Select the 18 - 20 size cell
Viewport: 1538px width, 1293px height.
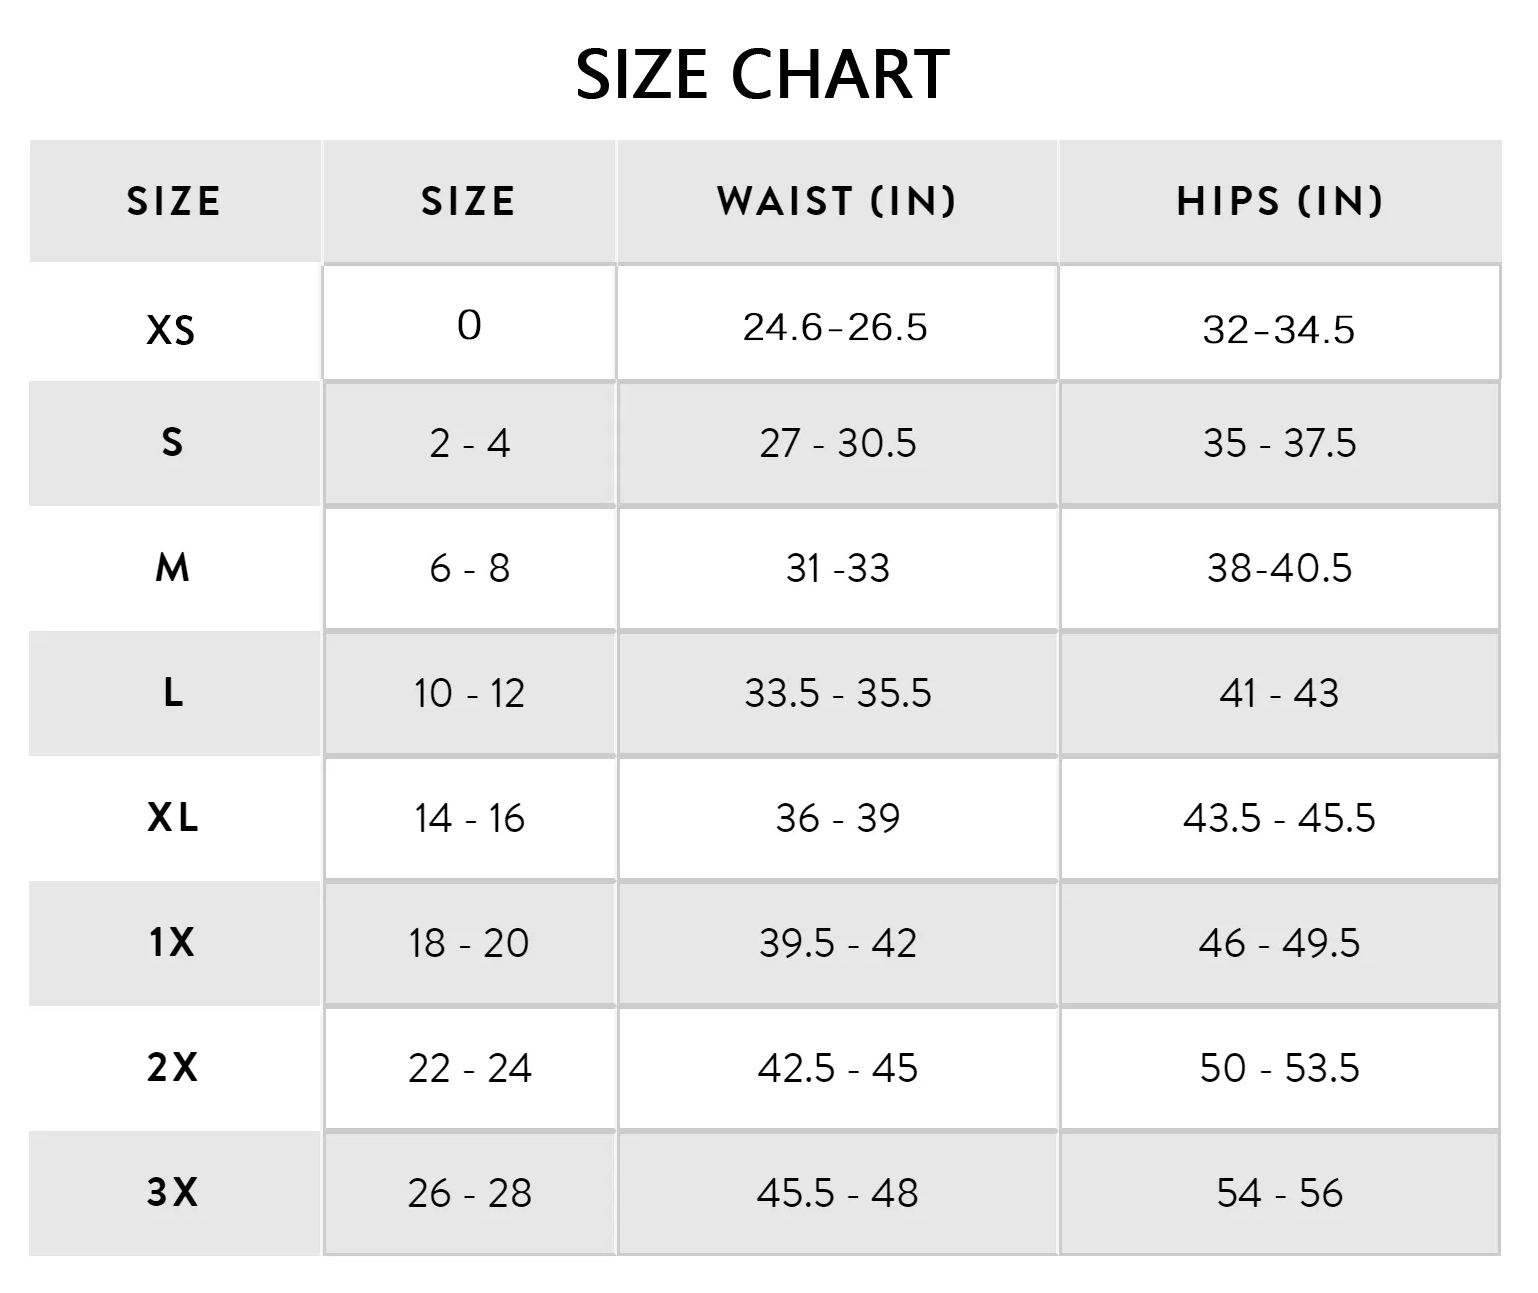(x=469, y=943)
